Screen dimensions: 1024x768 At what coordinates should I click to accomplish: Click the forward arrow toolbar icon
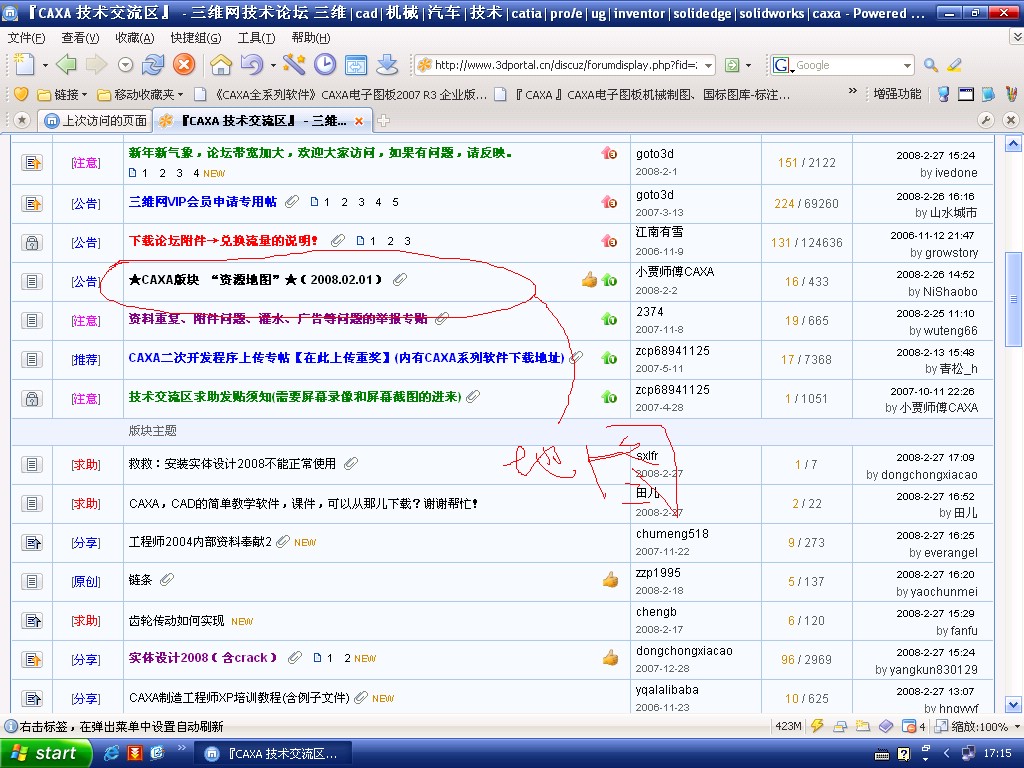click(x=96, y=65)
